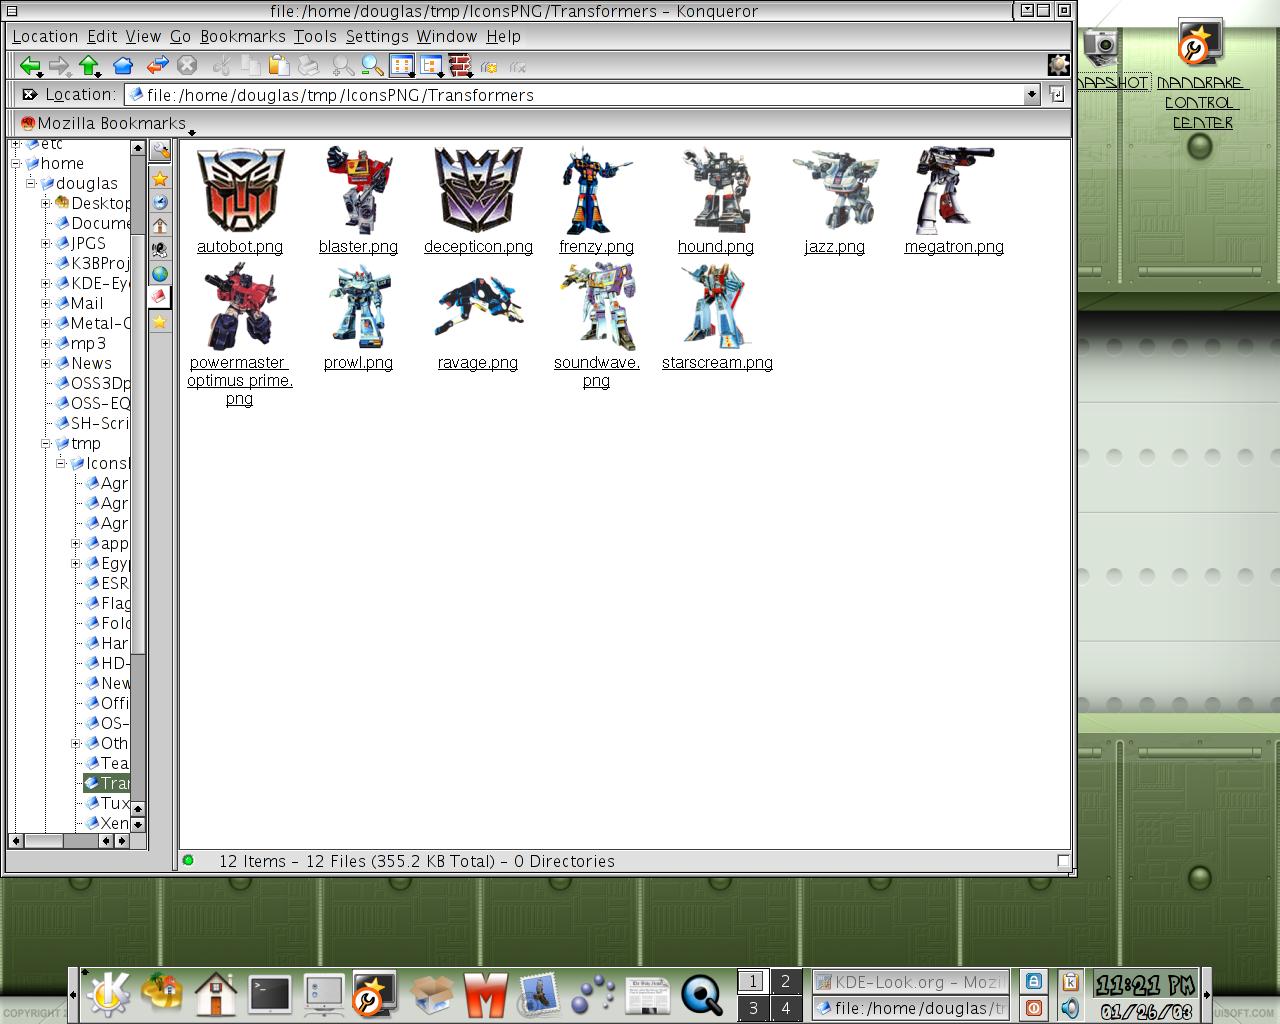Open the Network globe sidebar tab

[160, 273]
